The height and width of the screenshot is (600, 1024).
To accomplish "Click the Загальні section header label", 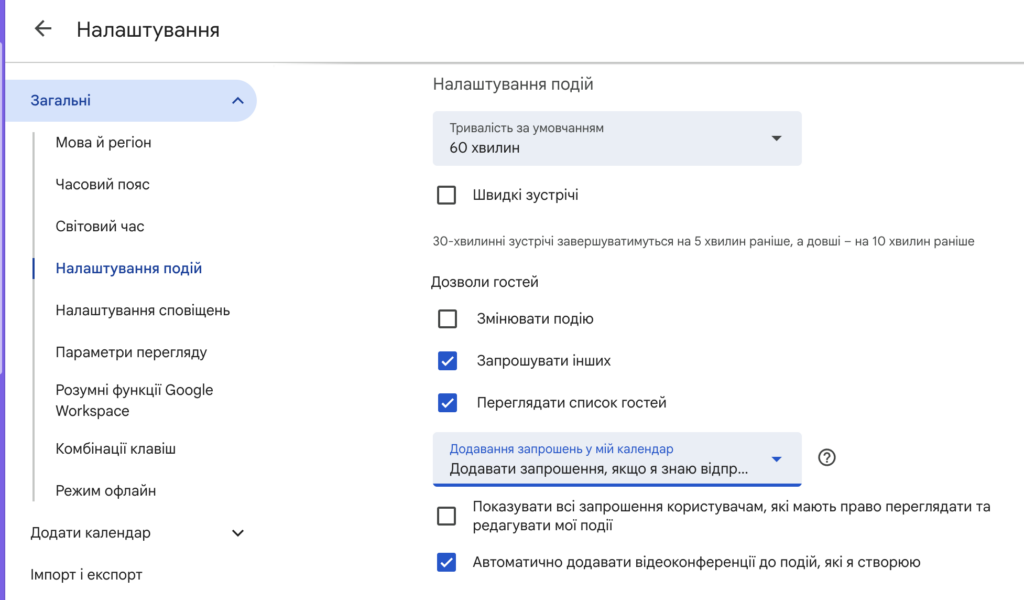I will 61,101.
